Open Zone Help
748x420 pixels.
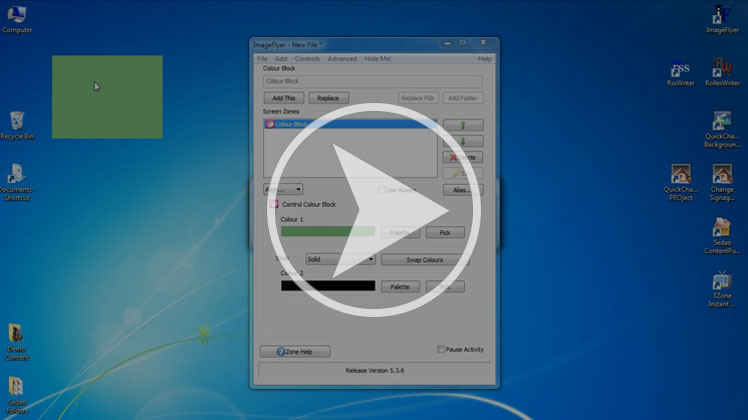295,352
